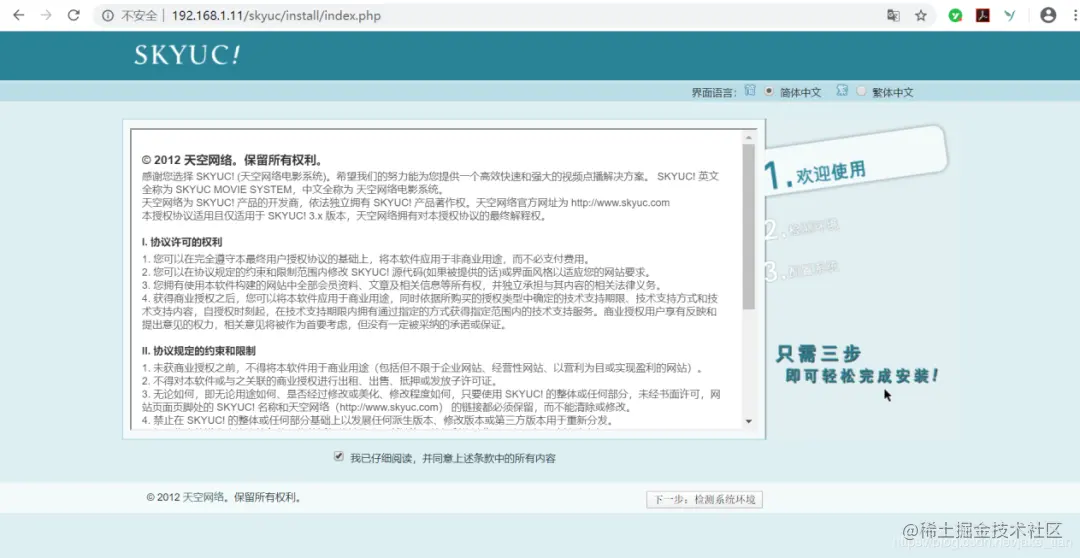Select the 繁体中文 language radio button
This screenshot has height=558, width=1080.
pyautogui.click(x=861, y=91)
